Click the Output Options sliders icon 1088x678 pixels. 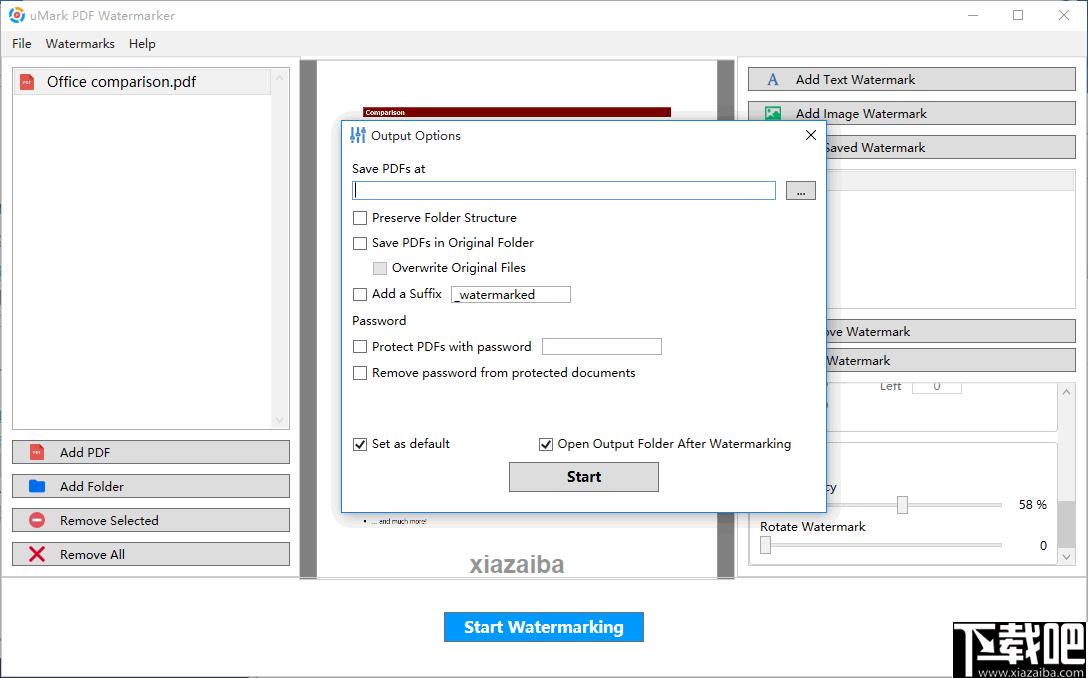click(358, 135)
